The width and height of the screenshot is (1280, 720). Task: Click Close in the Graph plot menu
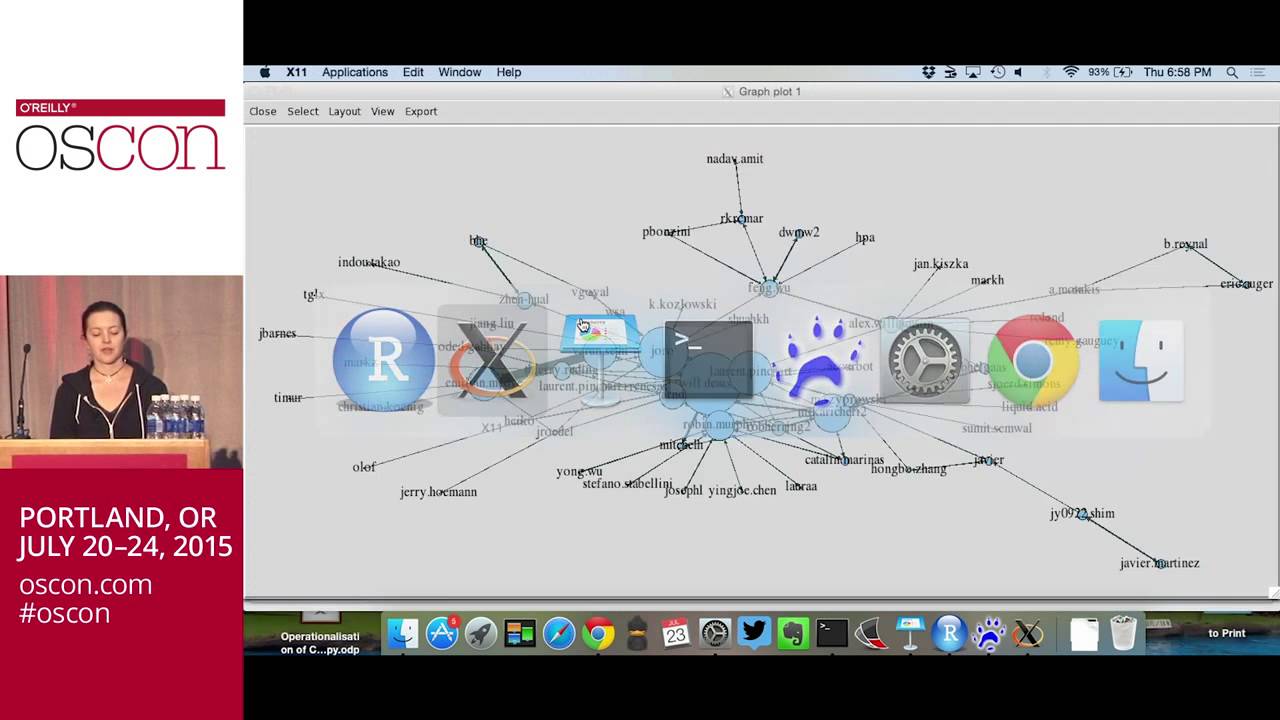[x=263, y=111]
